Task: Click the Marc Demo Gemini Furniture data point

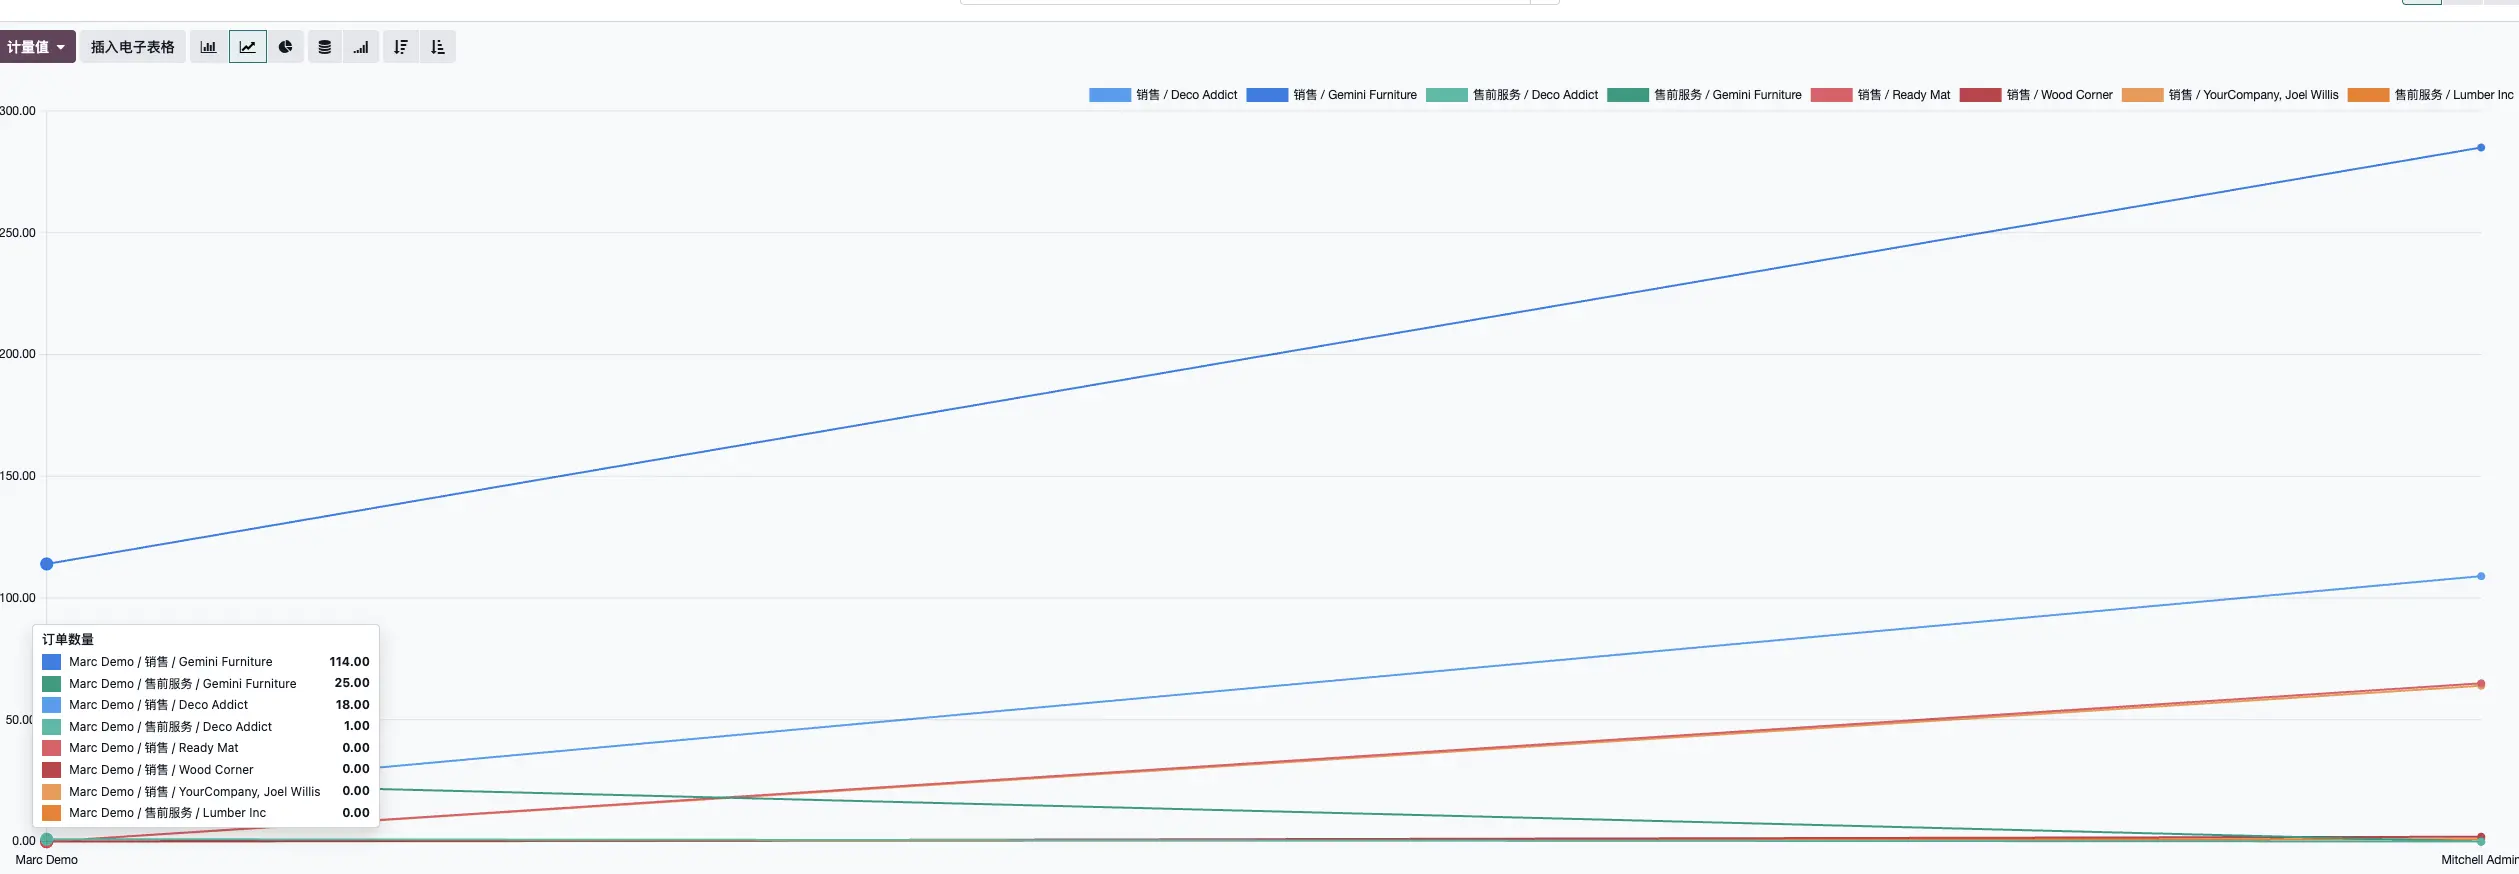Action: 47,564
